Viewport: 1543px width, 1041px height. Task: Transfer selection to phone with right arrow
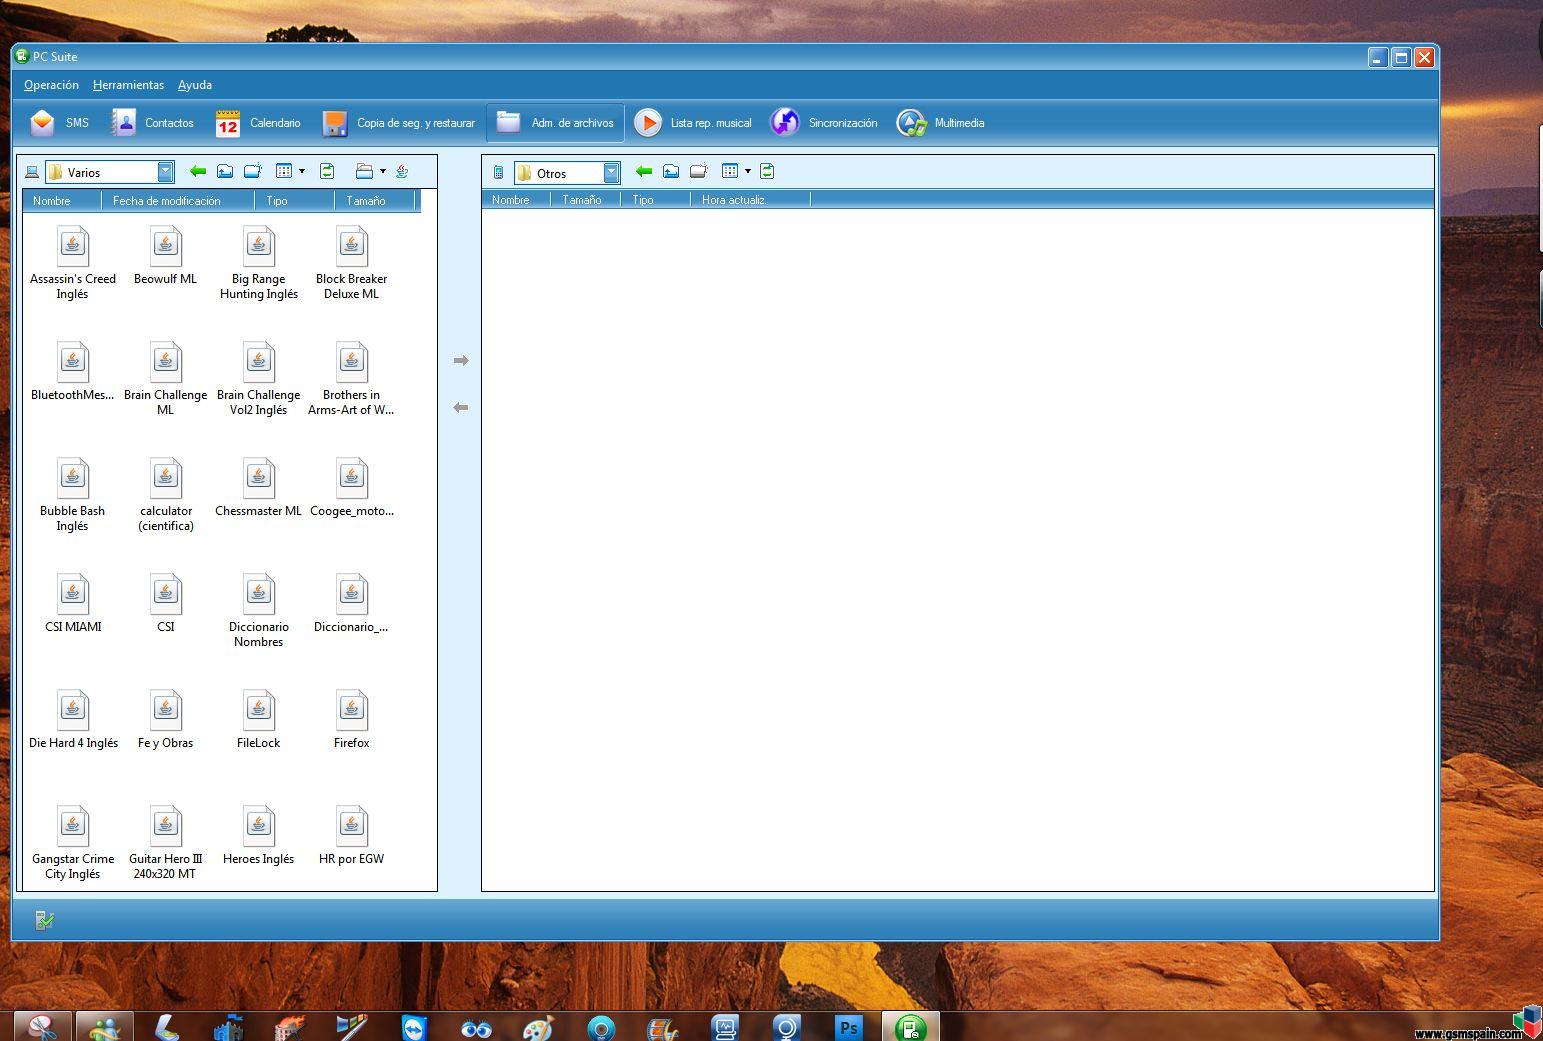(461, 360)
